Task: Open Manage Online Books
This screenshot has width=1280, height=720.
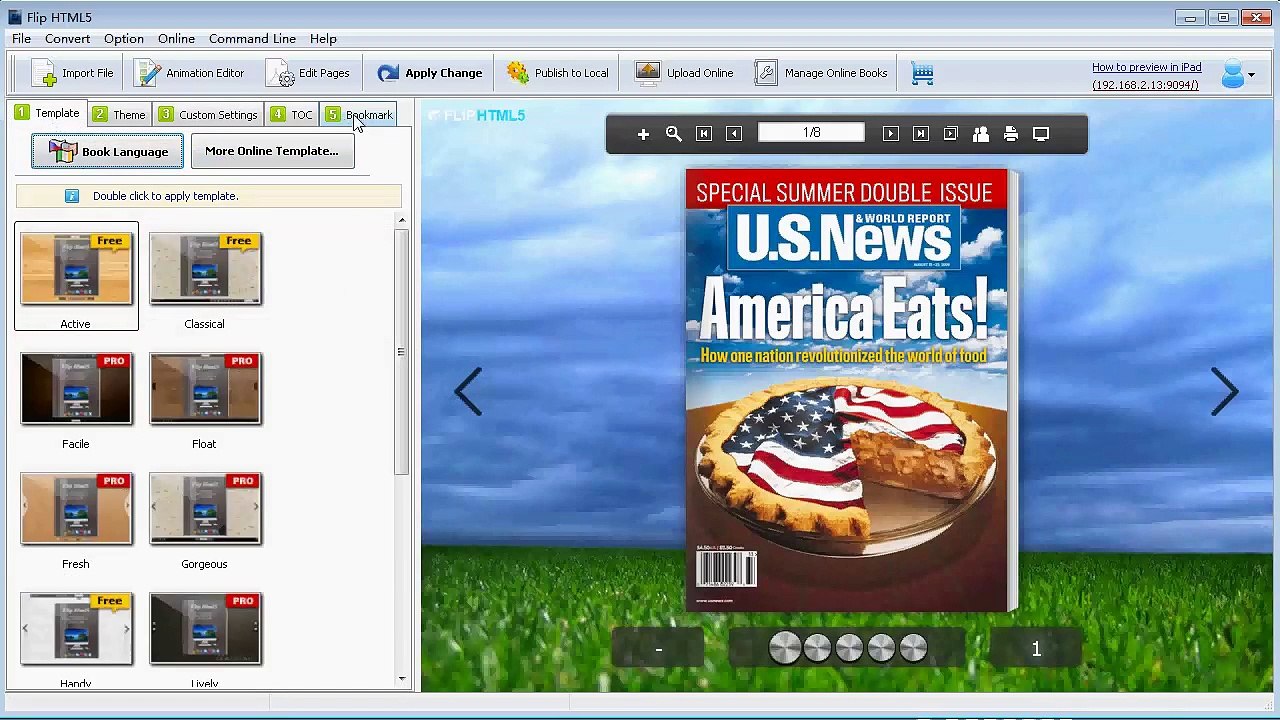Action: click(x=821, y=73)
